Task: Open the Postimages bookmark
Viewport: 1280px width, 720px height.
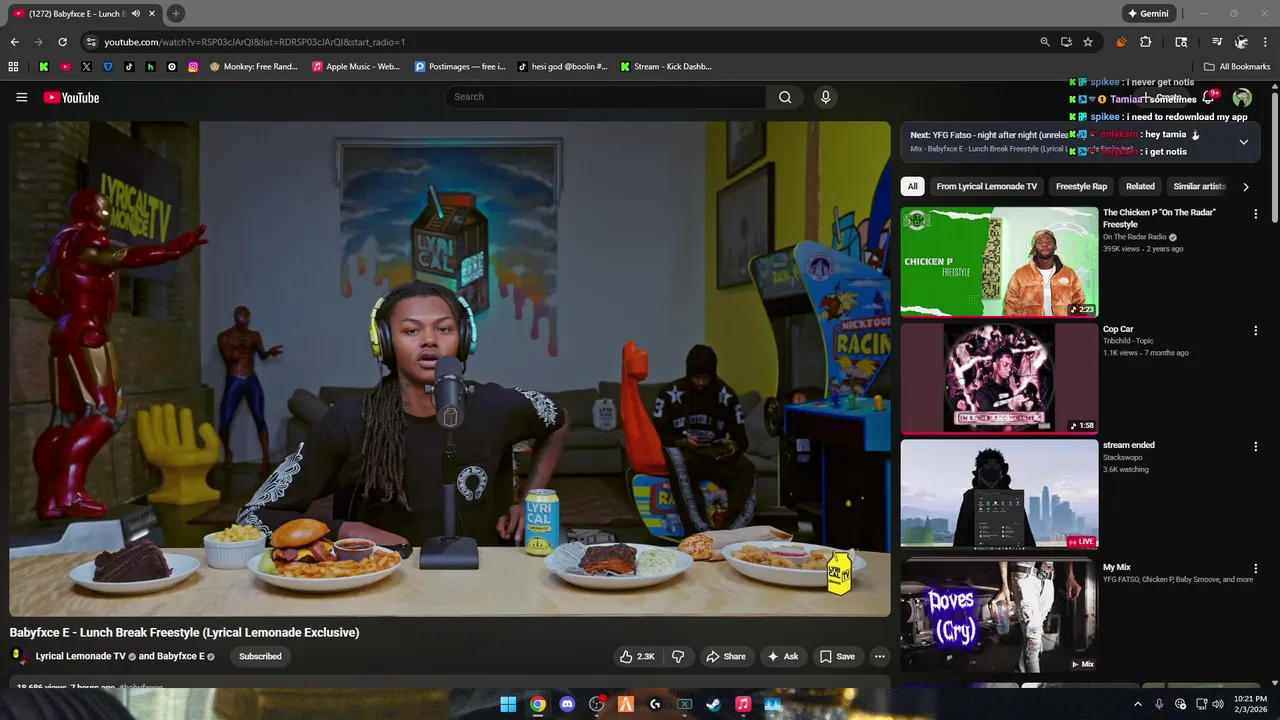Action: click(x=460, y=67)
